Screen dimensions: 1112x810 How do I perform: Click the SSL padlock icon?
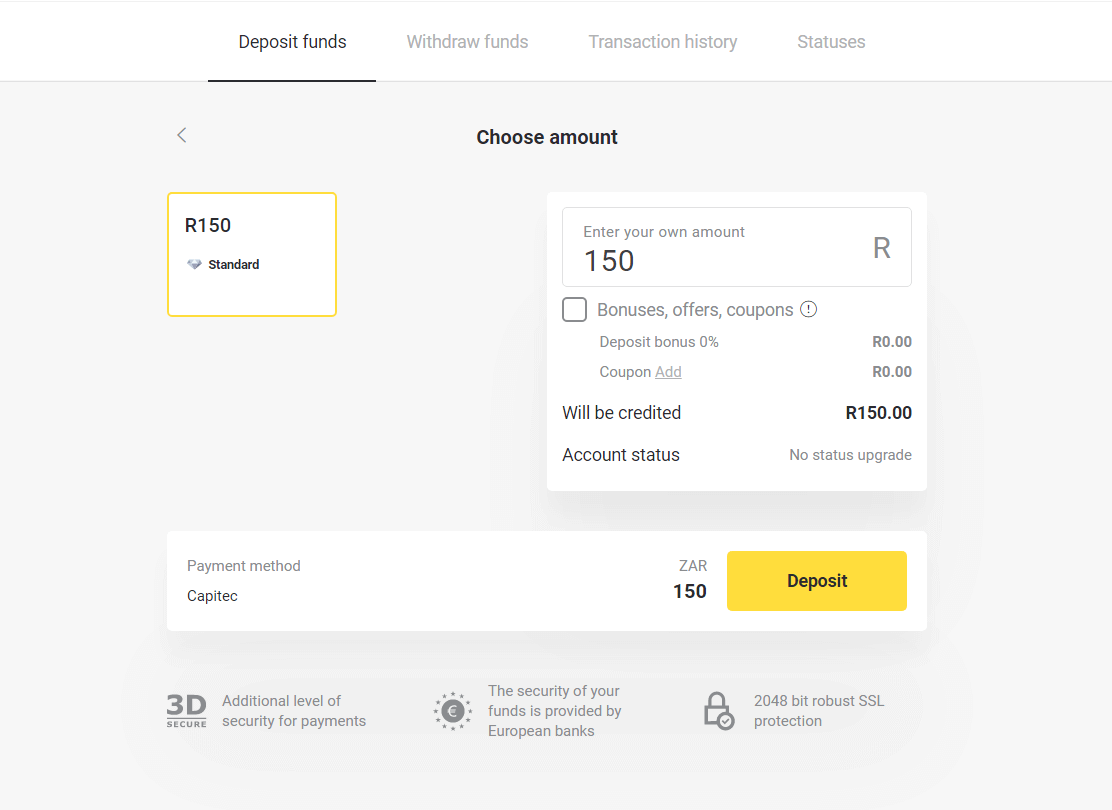[718, 711]
